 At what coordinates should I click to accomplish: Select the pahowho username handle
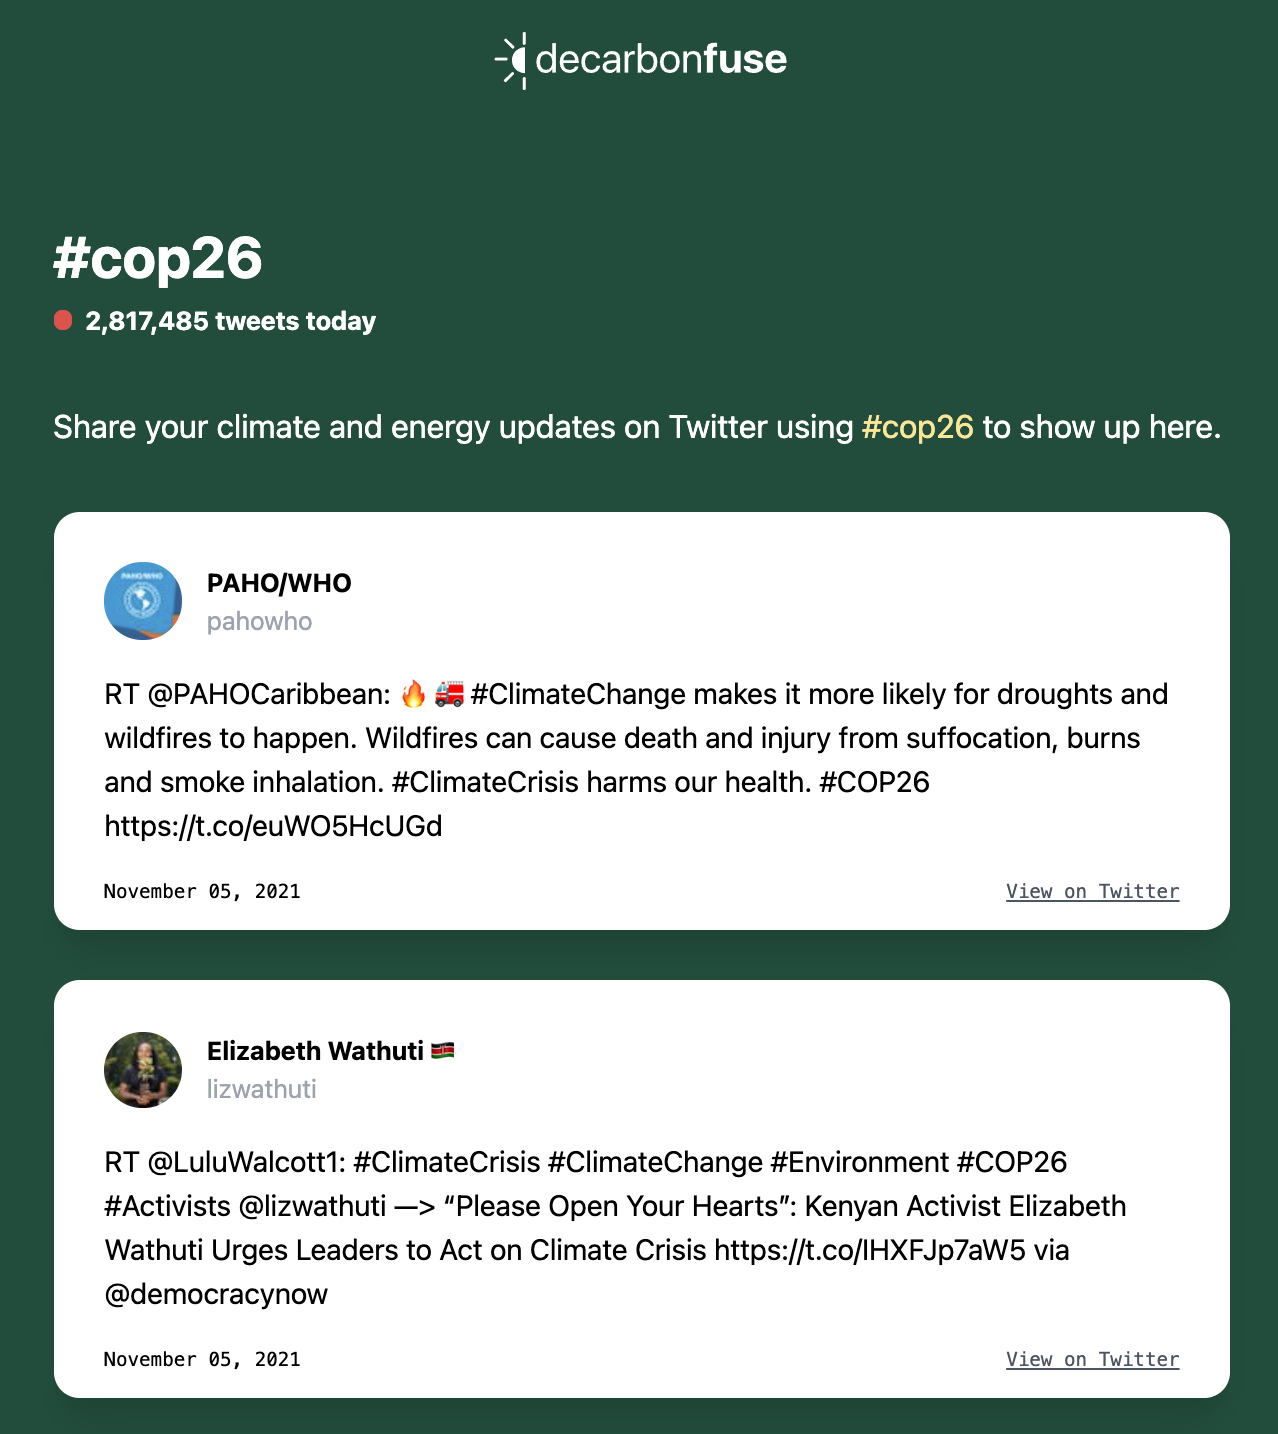click(259, 622)
